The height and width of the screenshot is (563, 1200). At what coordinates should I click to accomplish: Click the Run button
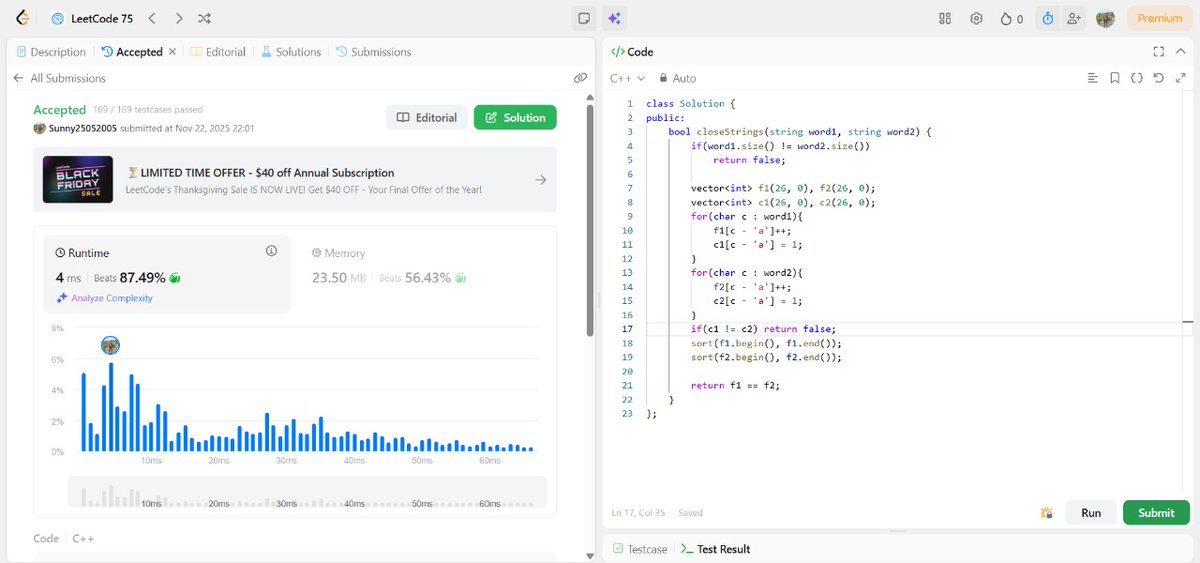tap(1091, 512)
